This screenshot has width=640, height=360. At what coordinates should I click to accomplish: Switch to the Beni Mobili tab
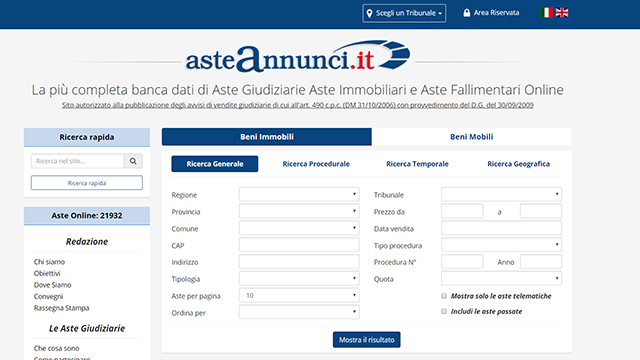[x=471, y=137]
